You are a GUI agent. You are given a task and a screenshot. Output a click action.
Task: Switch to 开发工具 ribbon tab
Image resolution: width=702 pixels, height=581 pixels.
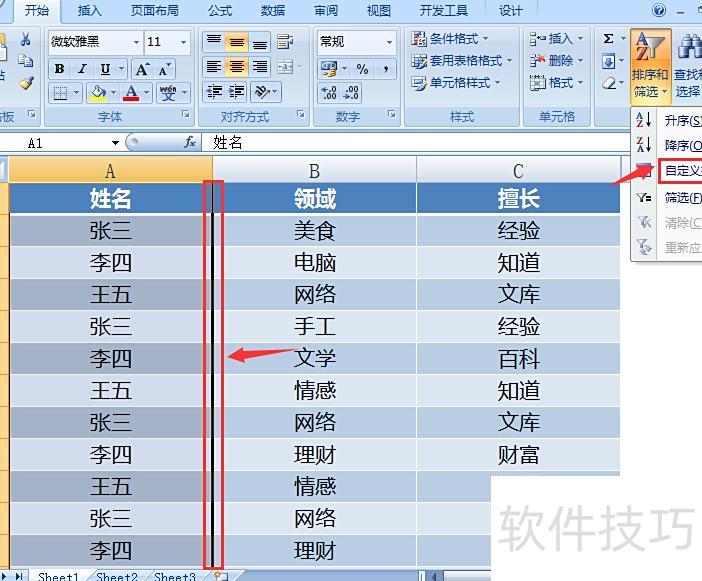click(x=444, y=10)
